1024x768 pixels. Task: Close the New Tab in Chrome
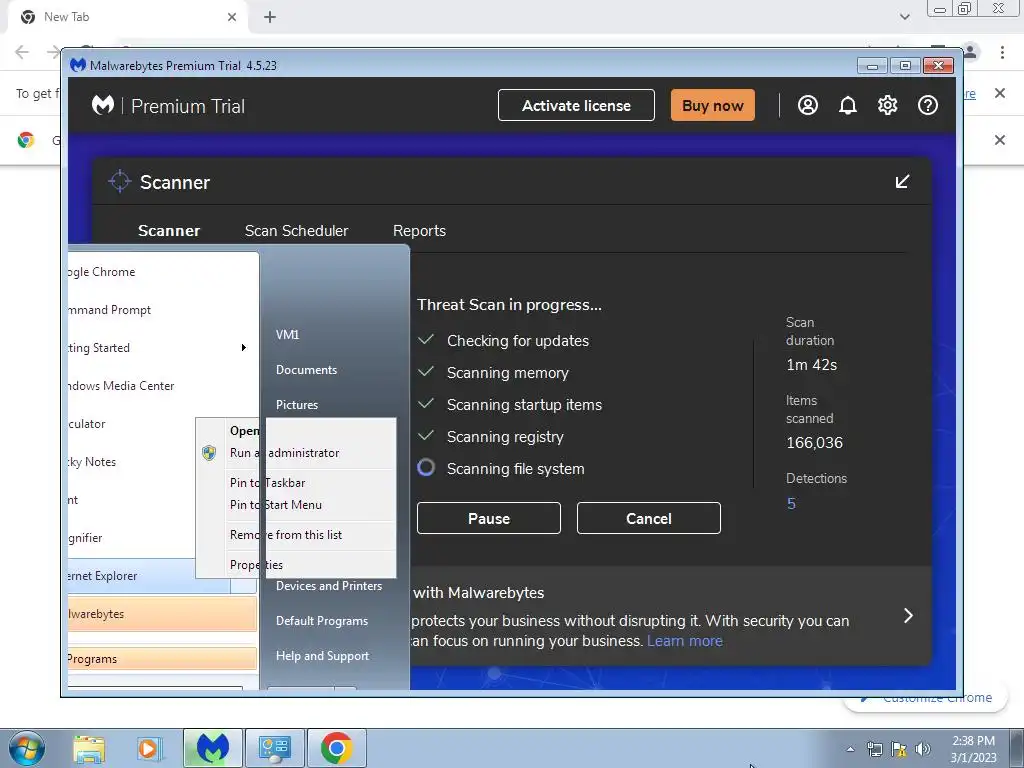point(232,17)
